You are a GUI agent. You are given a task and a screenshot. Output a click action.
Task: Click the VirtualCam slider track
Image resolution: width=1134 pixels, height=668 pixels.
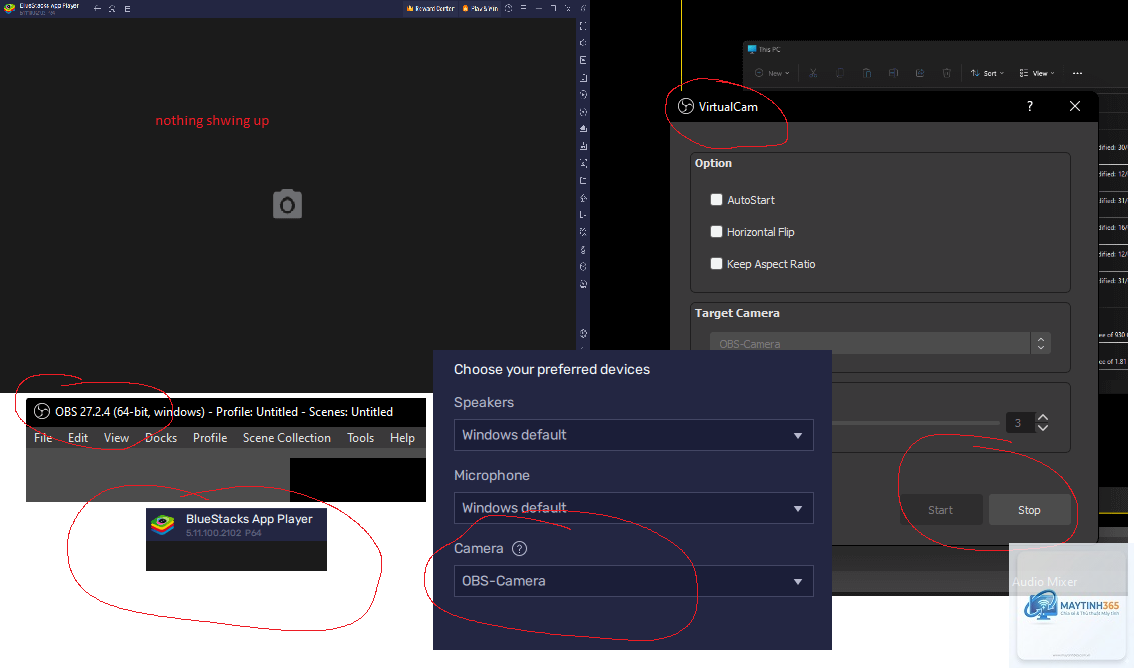(x=916, y=423)
